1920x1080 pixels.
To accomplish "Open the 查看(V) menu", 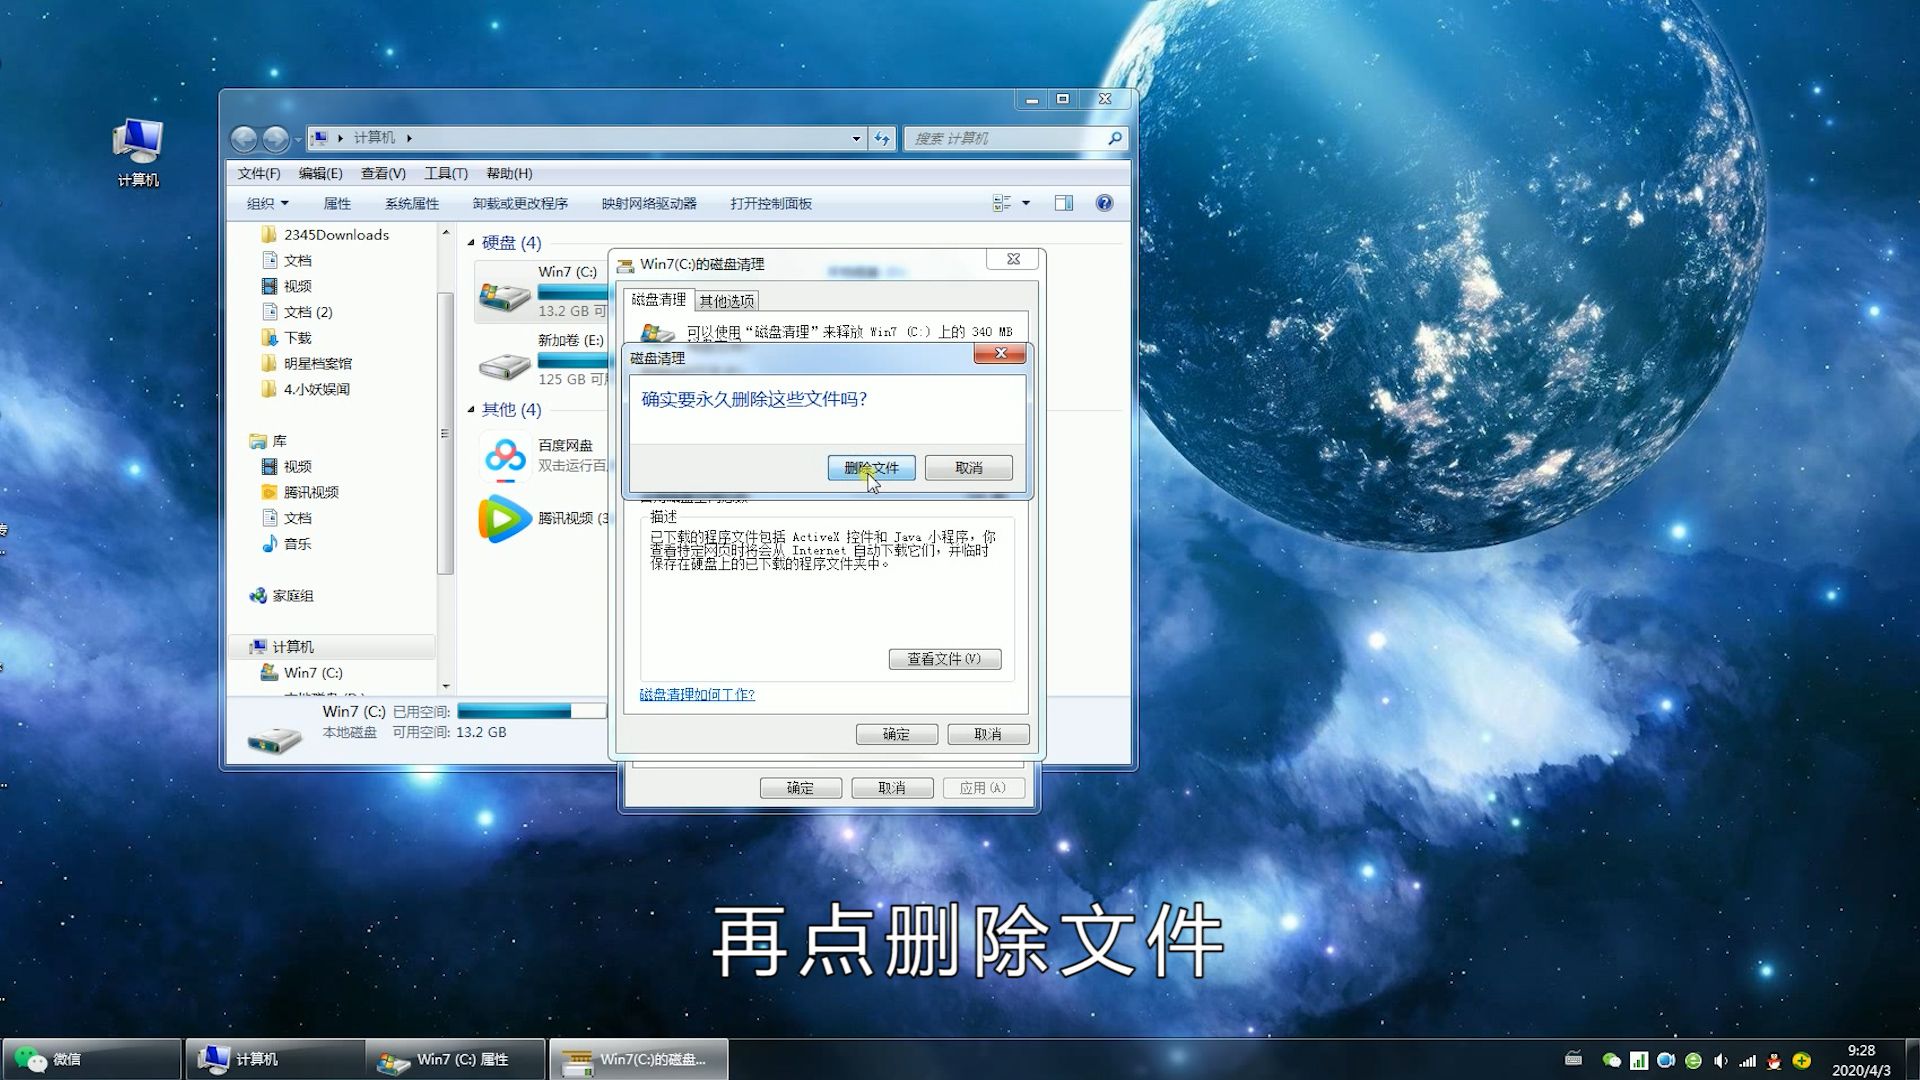I will [383, 173].
